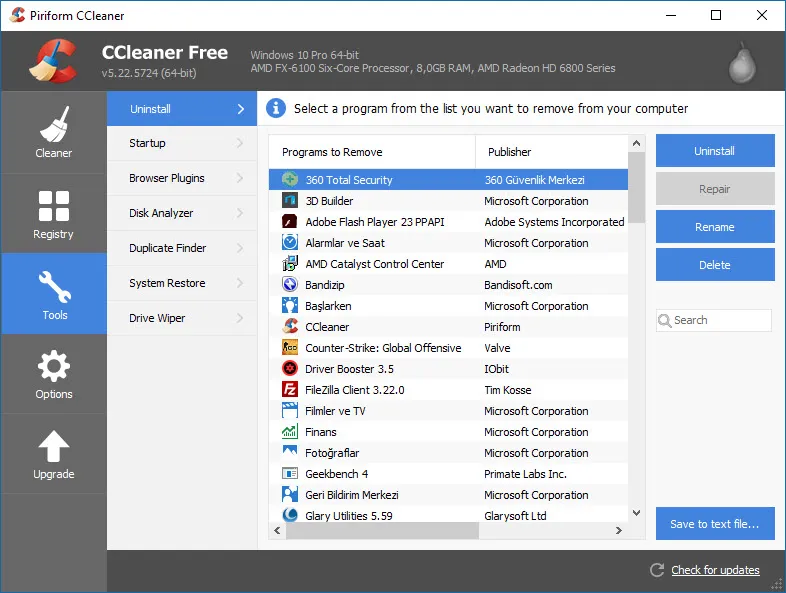The width and height of the screenshot is (786, 593).
Task: Select the Tools wrench icon
Action: point(55,287)
